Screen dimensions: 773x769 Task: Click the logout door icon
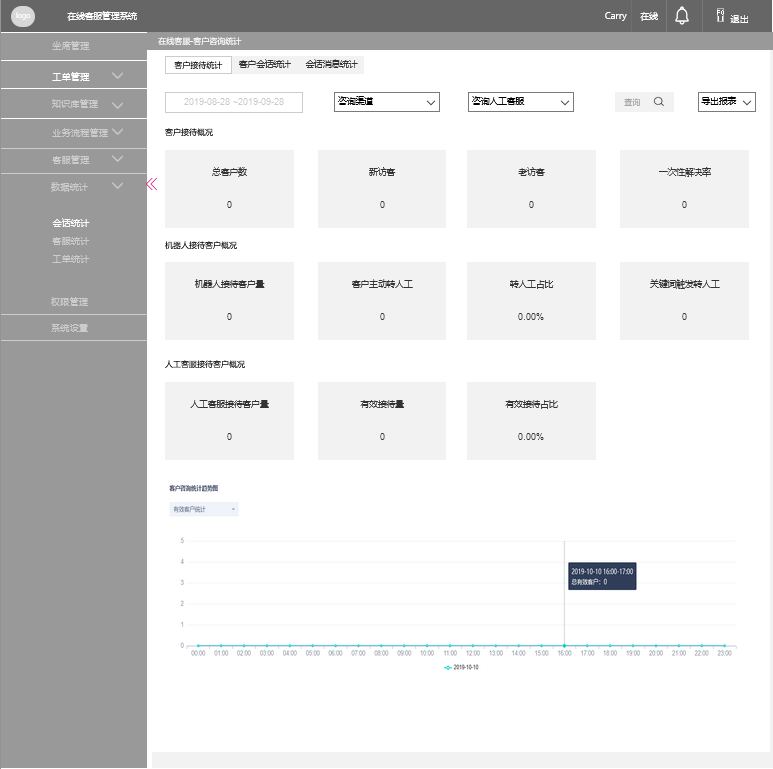720,15
